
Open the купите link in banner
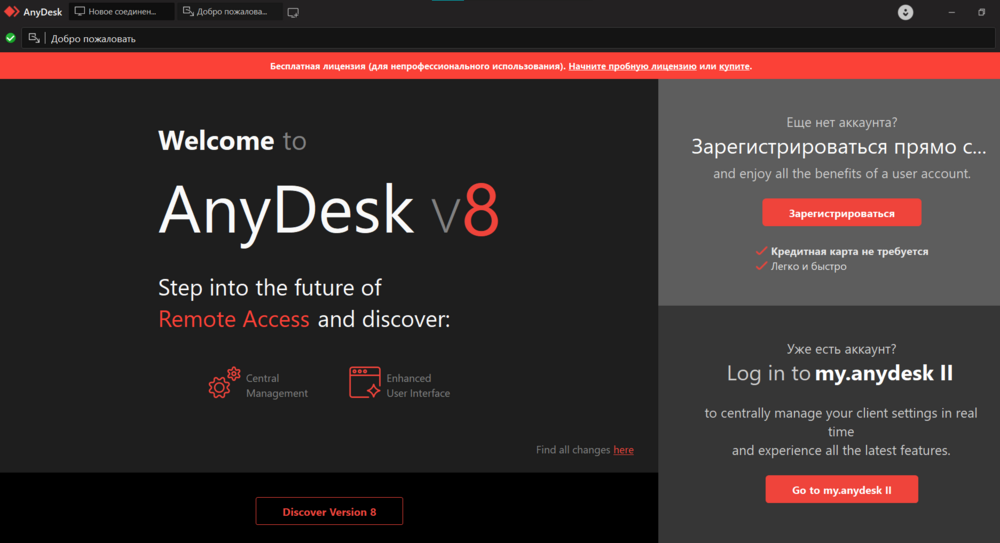pyautogui.click(x=734, y=66)
